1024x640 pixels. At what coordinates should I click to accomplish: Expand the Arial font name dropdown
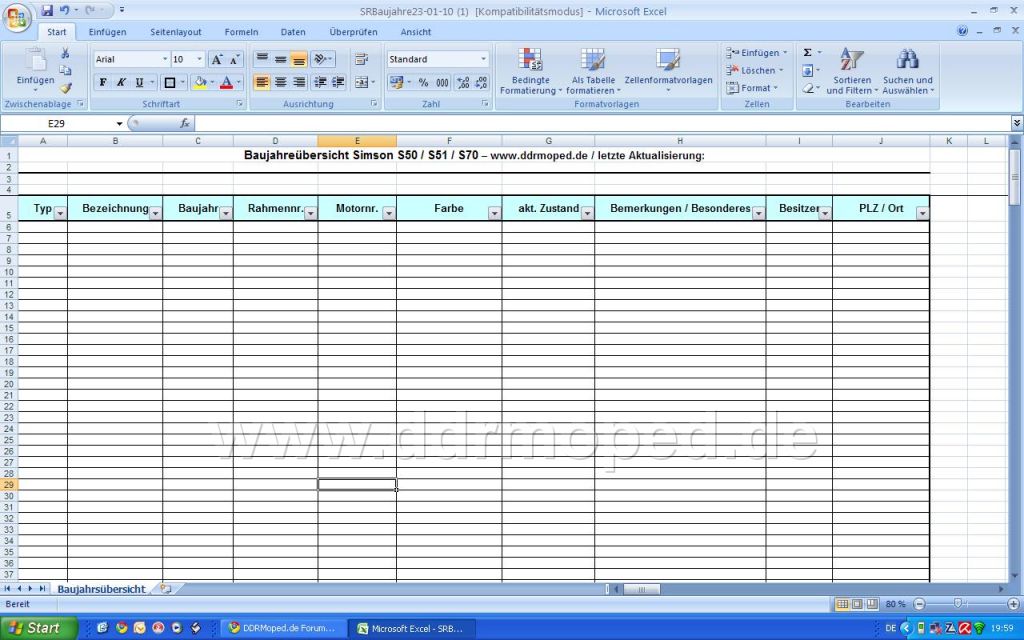tap(164, 60)
